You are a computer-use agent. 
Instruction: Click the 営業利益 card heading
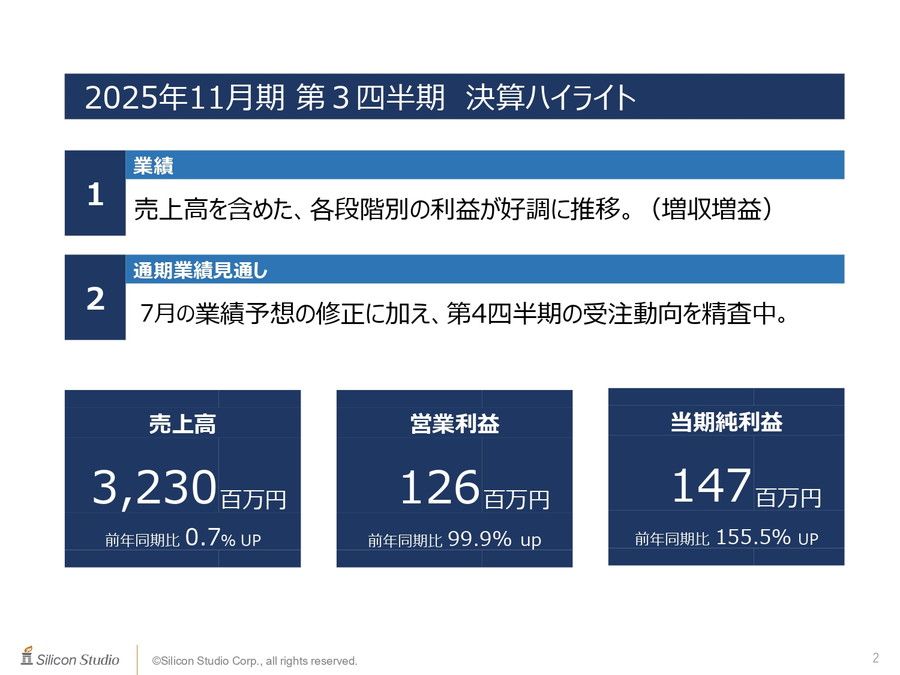(x=454, y=424)
